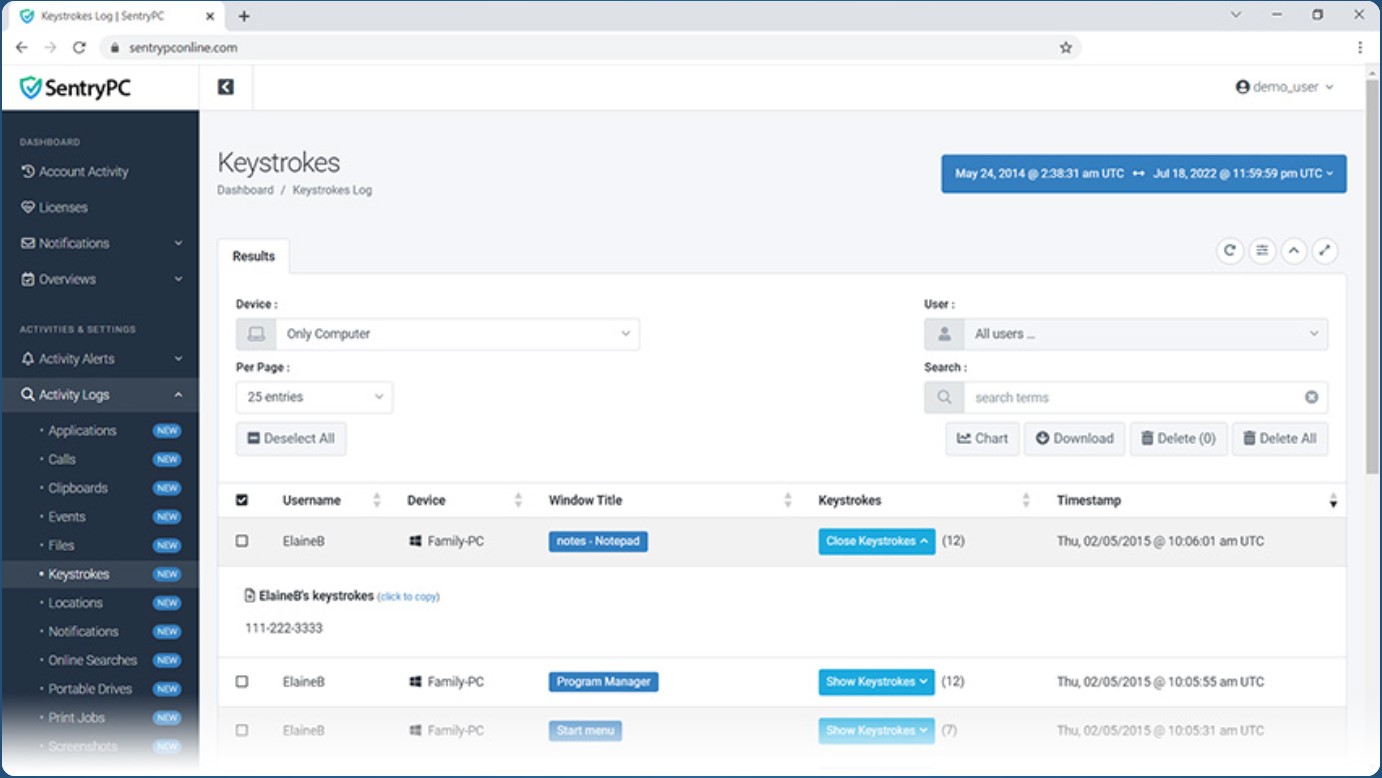The height and width of the screenshot is (778, 1382).
Task: Expand the Per Page entries dropdown
Action: coord(313,397)
